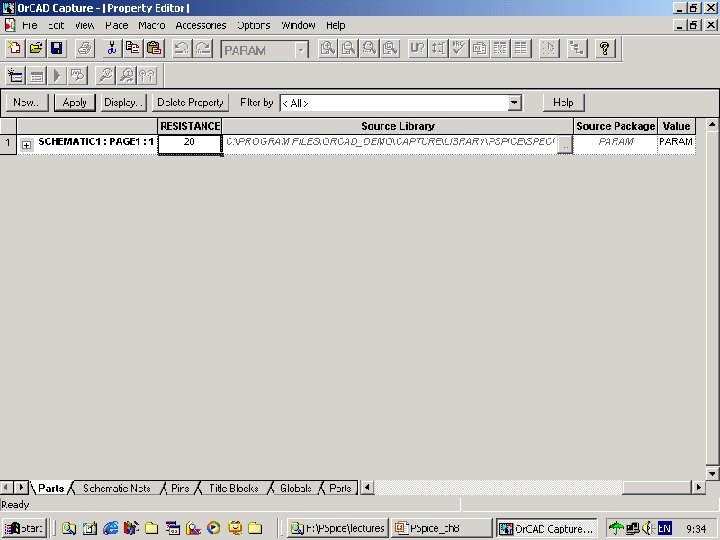
Task: Click the Zoom to All icon
Action: (390, 48)
